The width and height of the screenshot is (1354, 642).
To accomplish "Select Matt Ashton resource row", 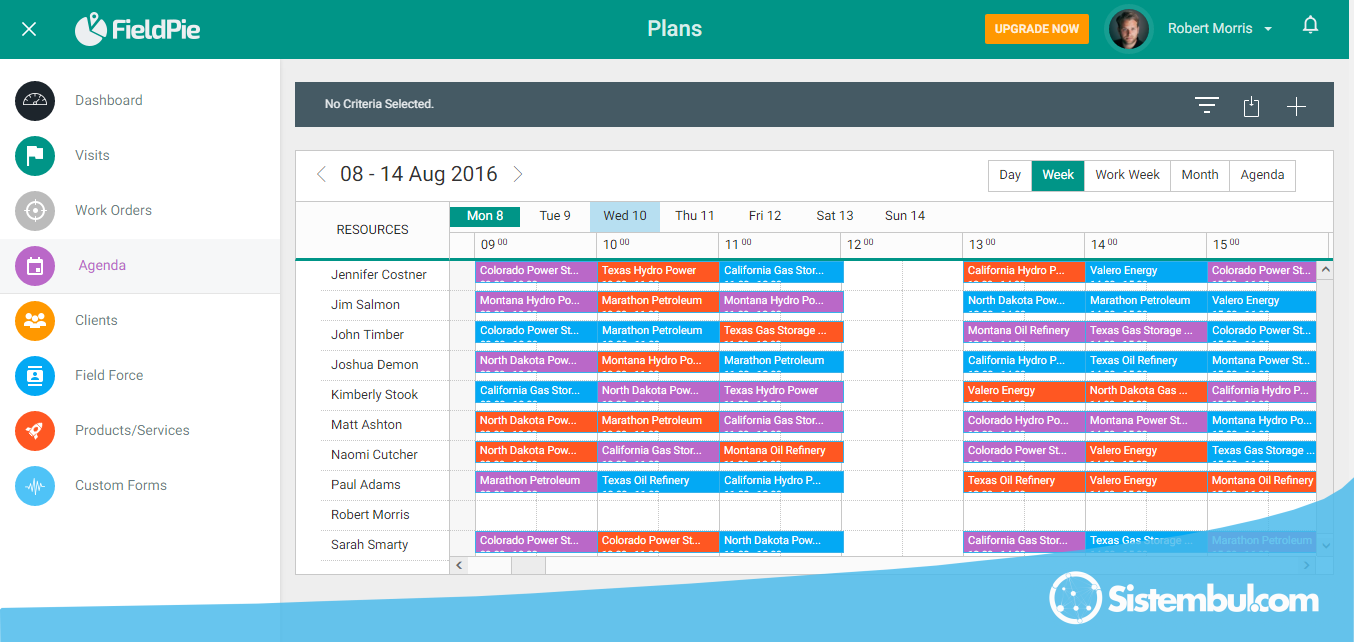I will (367, 425).
